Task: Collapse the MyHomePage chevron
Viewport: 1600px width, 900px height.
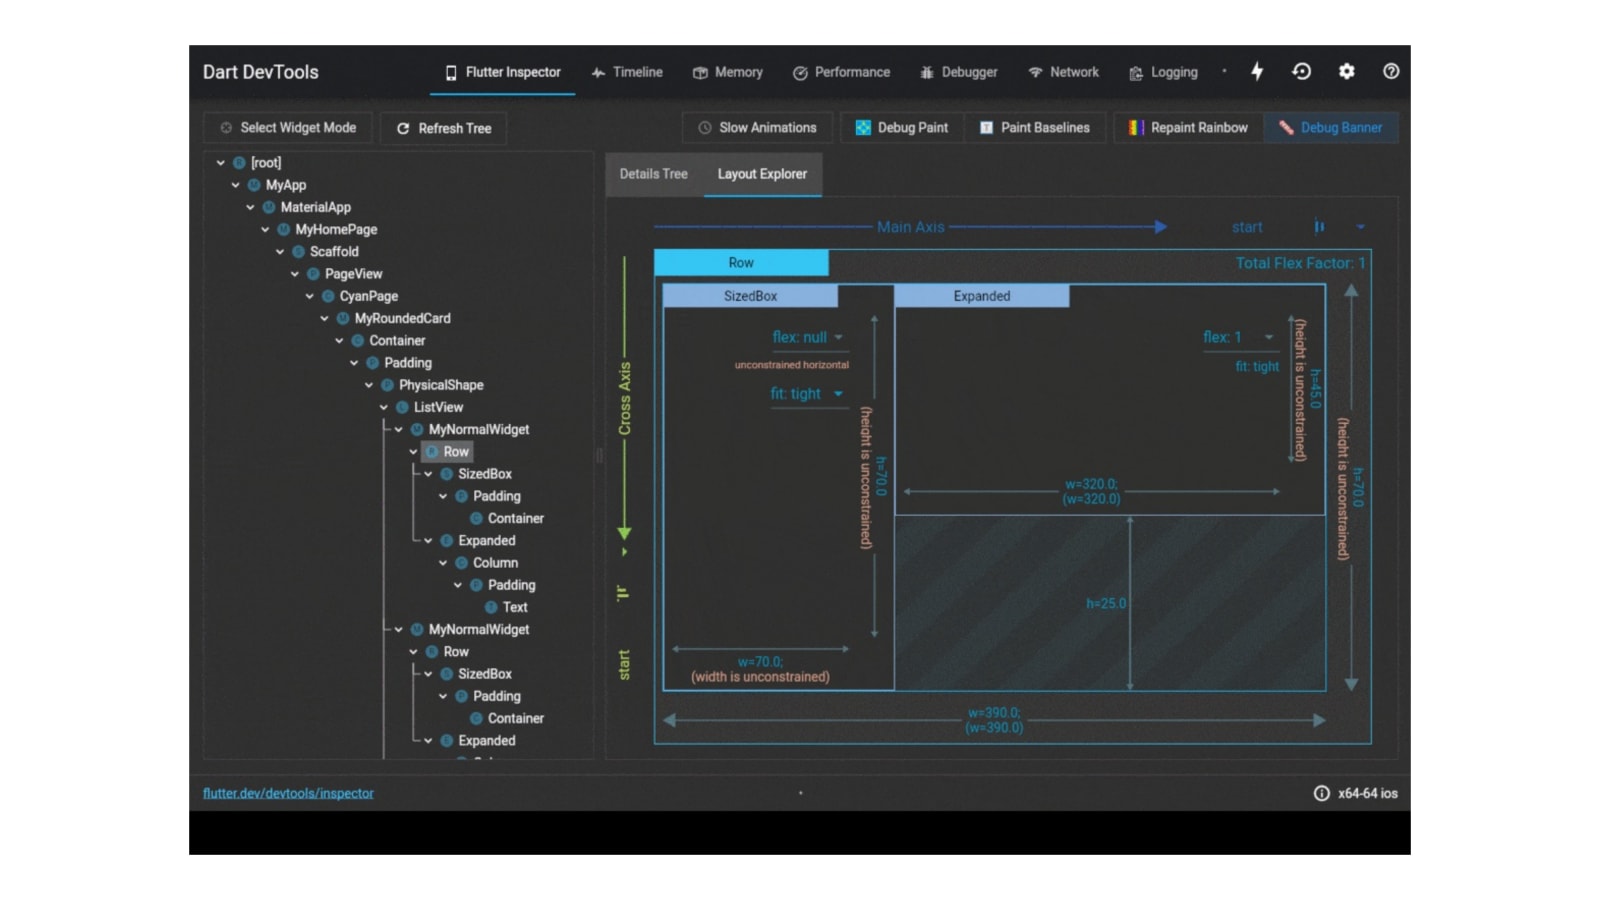Action: click(x=265, y=229)
